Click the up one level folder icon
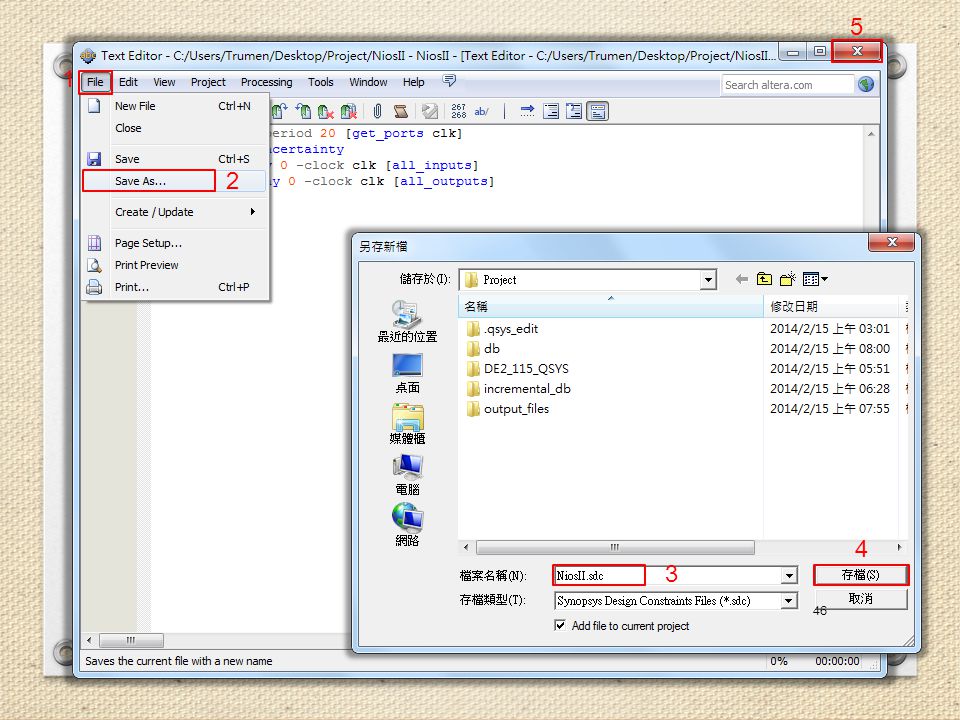The height and width of the screenshot is (720, 960). 764,279
